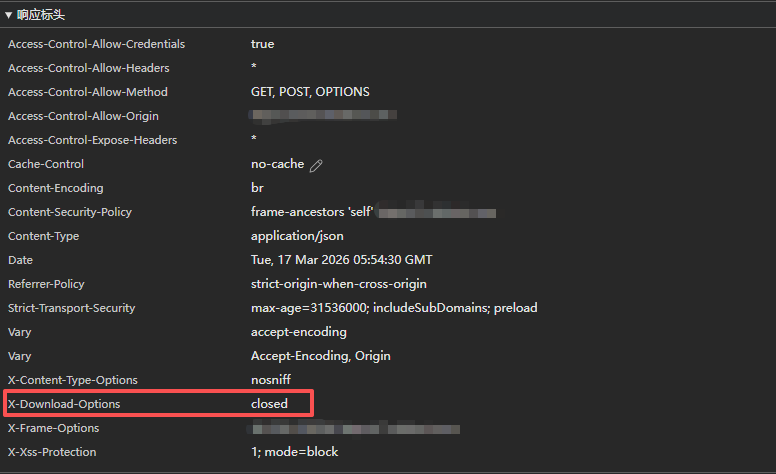This screenshot has width=776, height=474.
Task: Select the Content-Encoding value br
Action: (x=257, y=188)
